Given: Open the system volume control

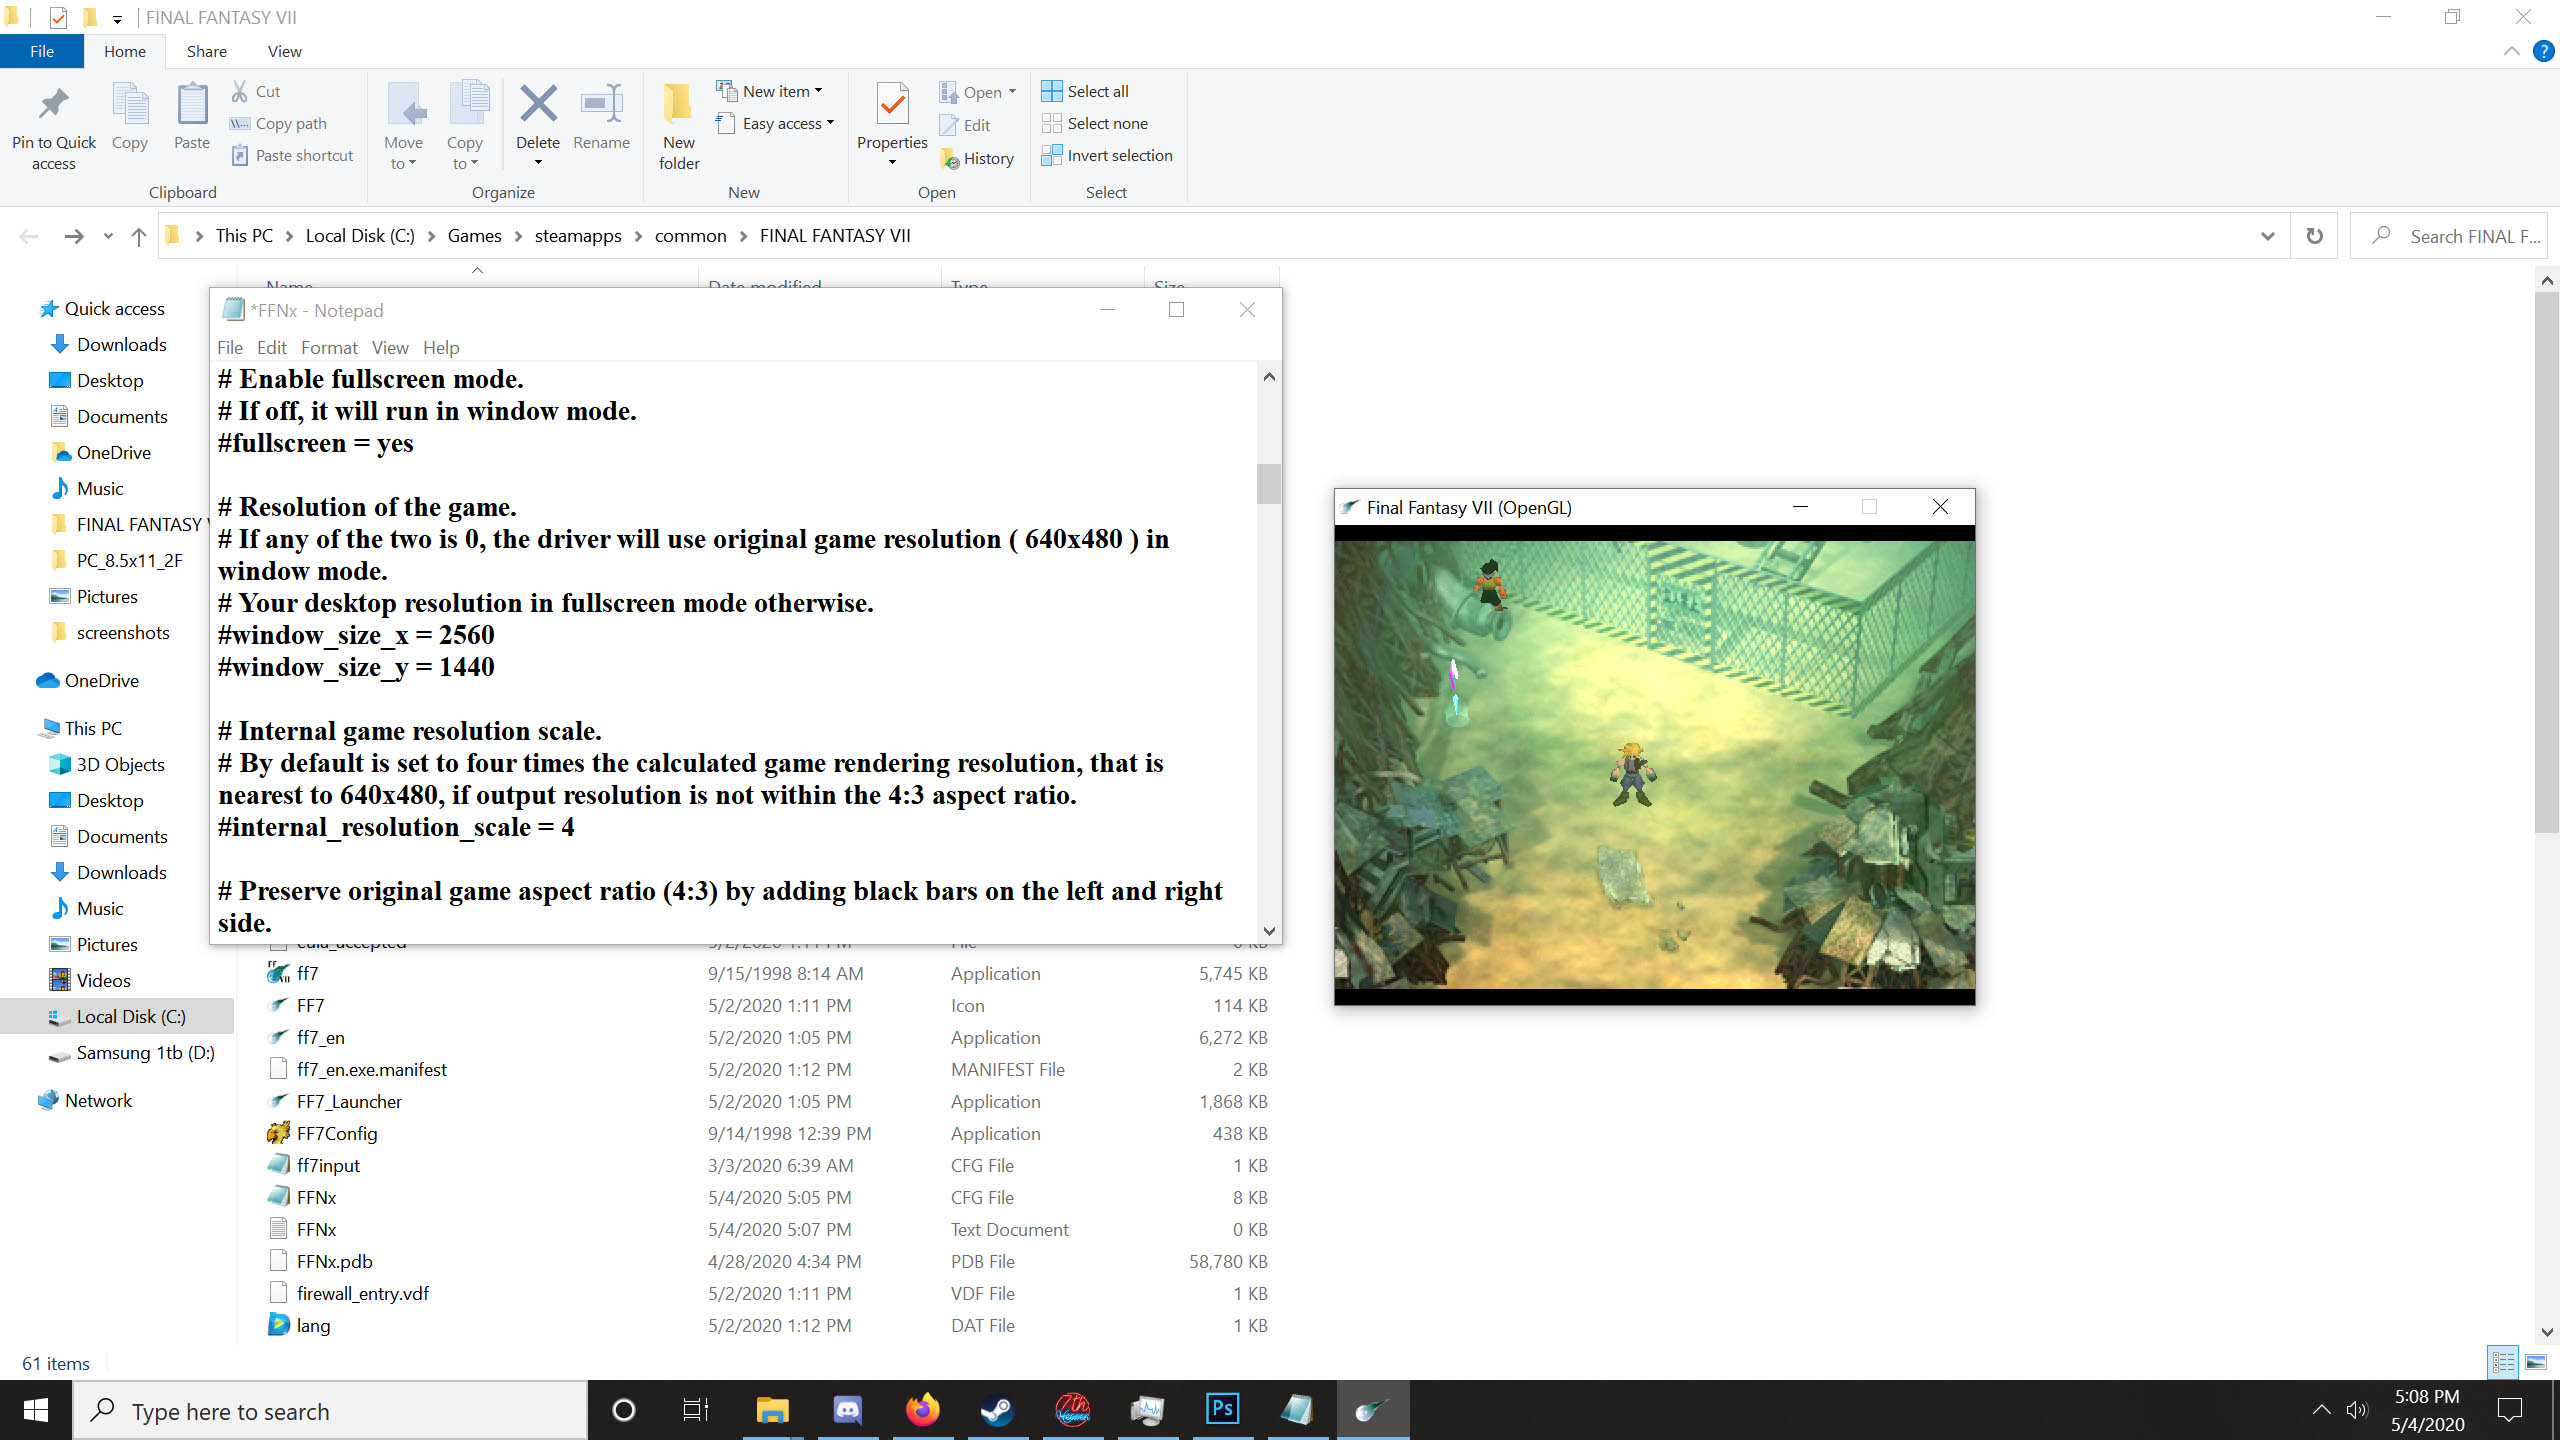Looking at the screenshot, I should (x=2357, y=1410).
